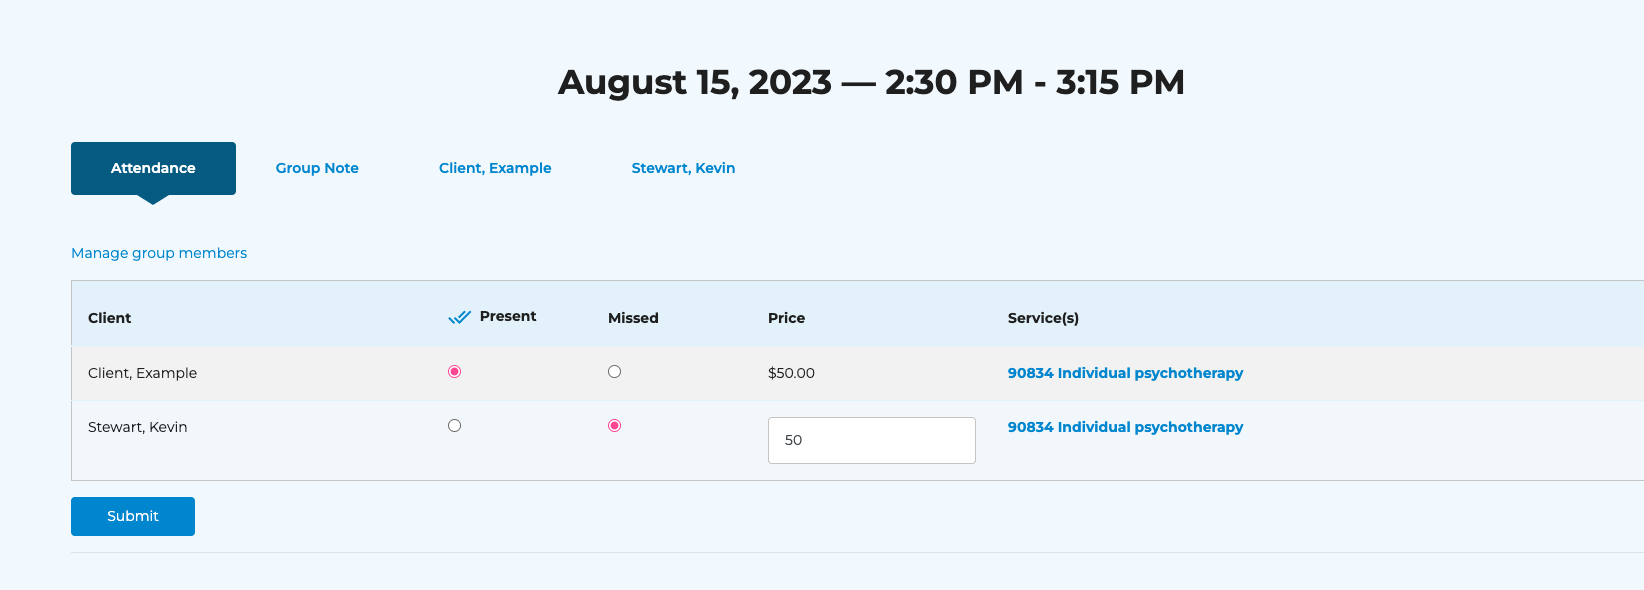Select Present radio for Stewart, Kevin
Viewport: 1644px width, 590px height.
click(x=455, y=426)
